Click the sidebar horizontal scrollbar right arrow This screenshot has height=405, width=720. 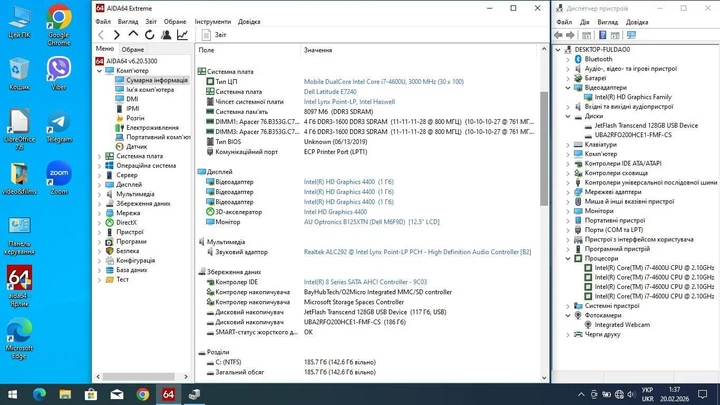tap(186, 377)
